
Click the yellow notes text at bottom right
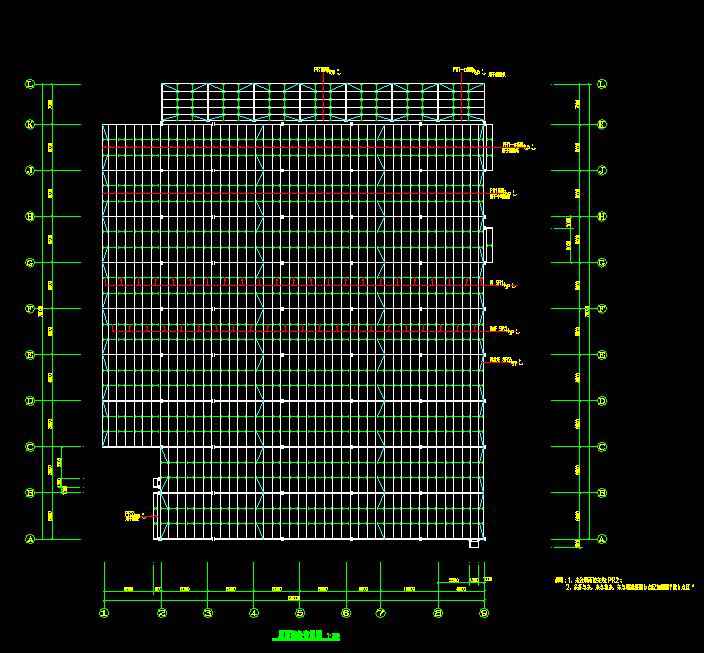pyautogui.click(x=622, y=584)
